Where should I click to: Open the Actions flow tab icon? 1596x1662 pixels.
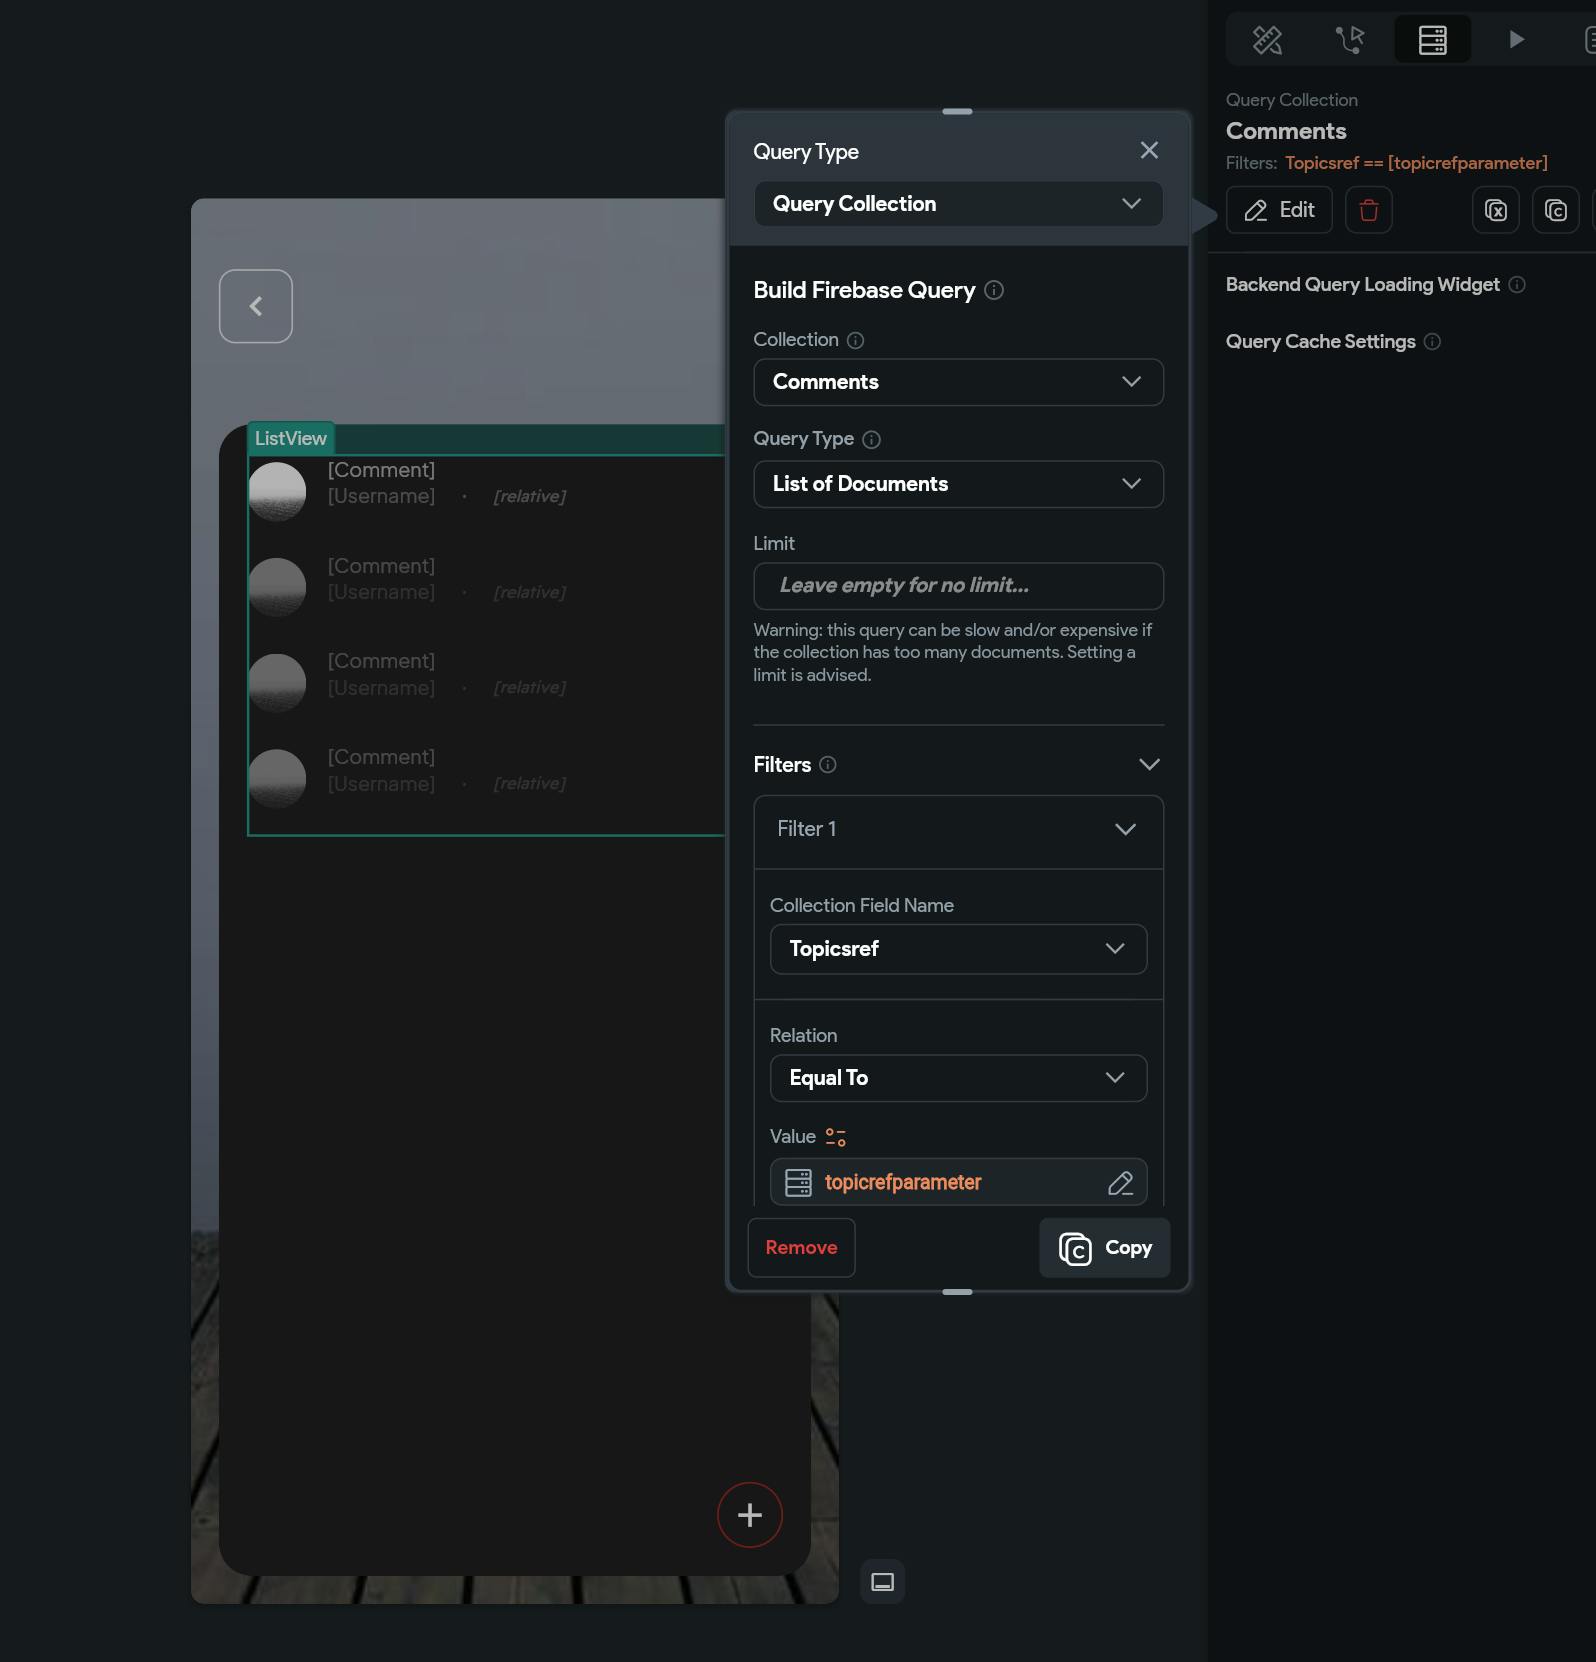click(x=1350, y=40)
